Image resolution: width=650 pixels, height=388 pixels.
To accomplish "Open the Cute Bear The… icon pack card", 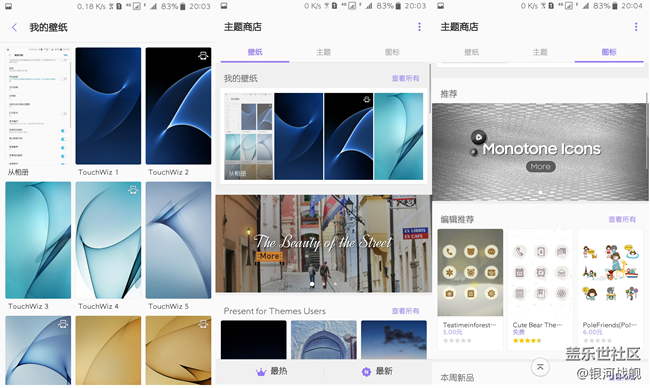I will click(540, 289).
